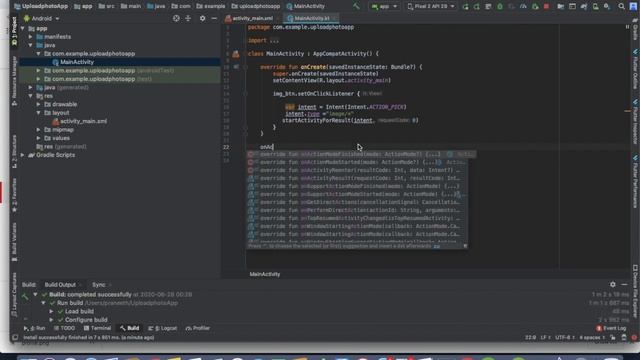Select the Build Output tab
The image size is (640, 360).
tap(60, 284)
